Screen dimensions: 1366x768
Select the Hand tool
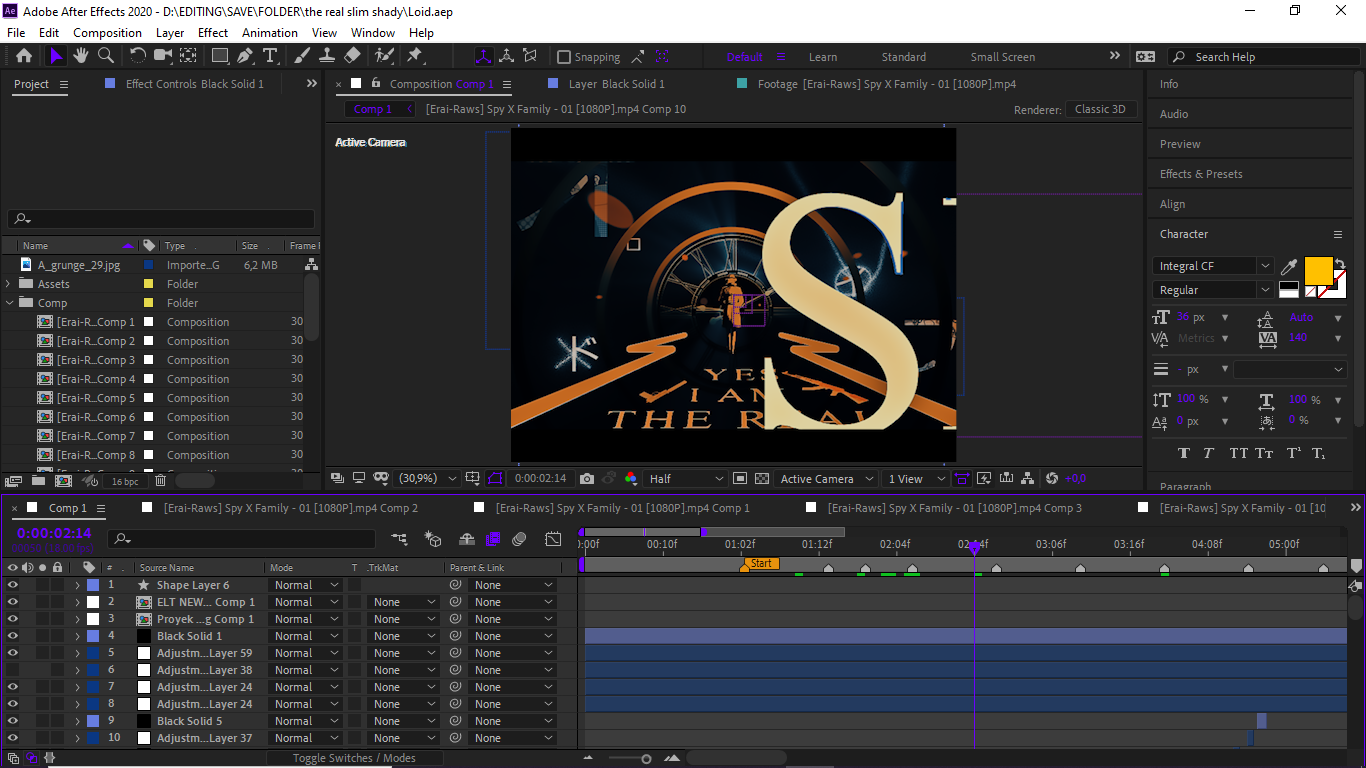click(x=80, y=56)
